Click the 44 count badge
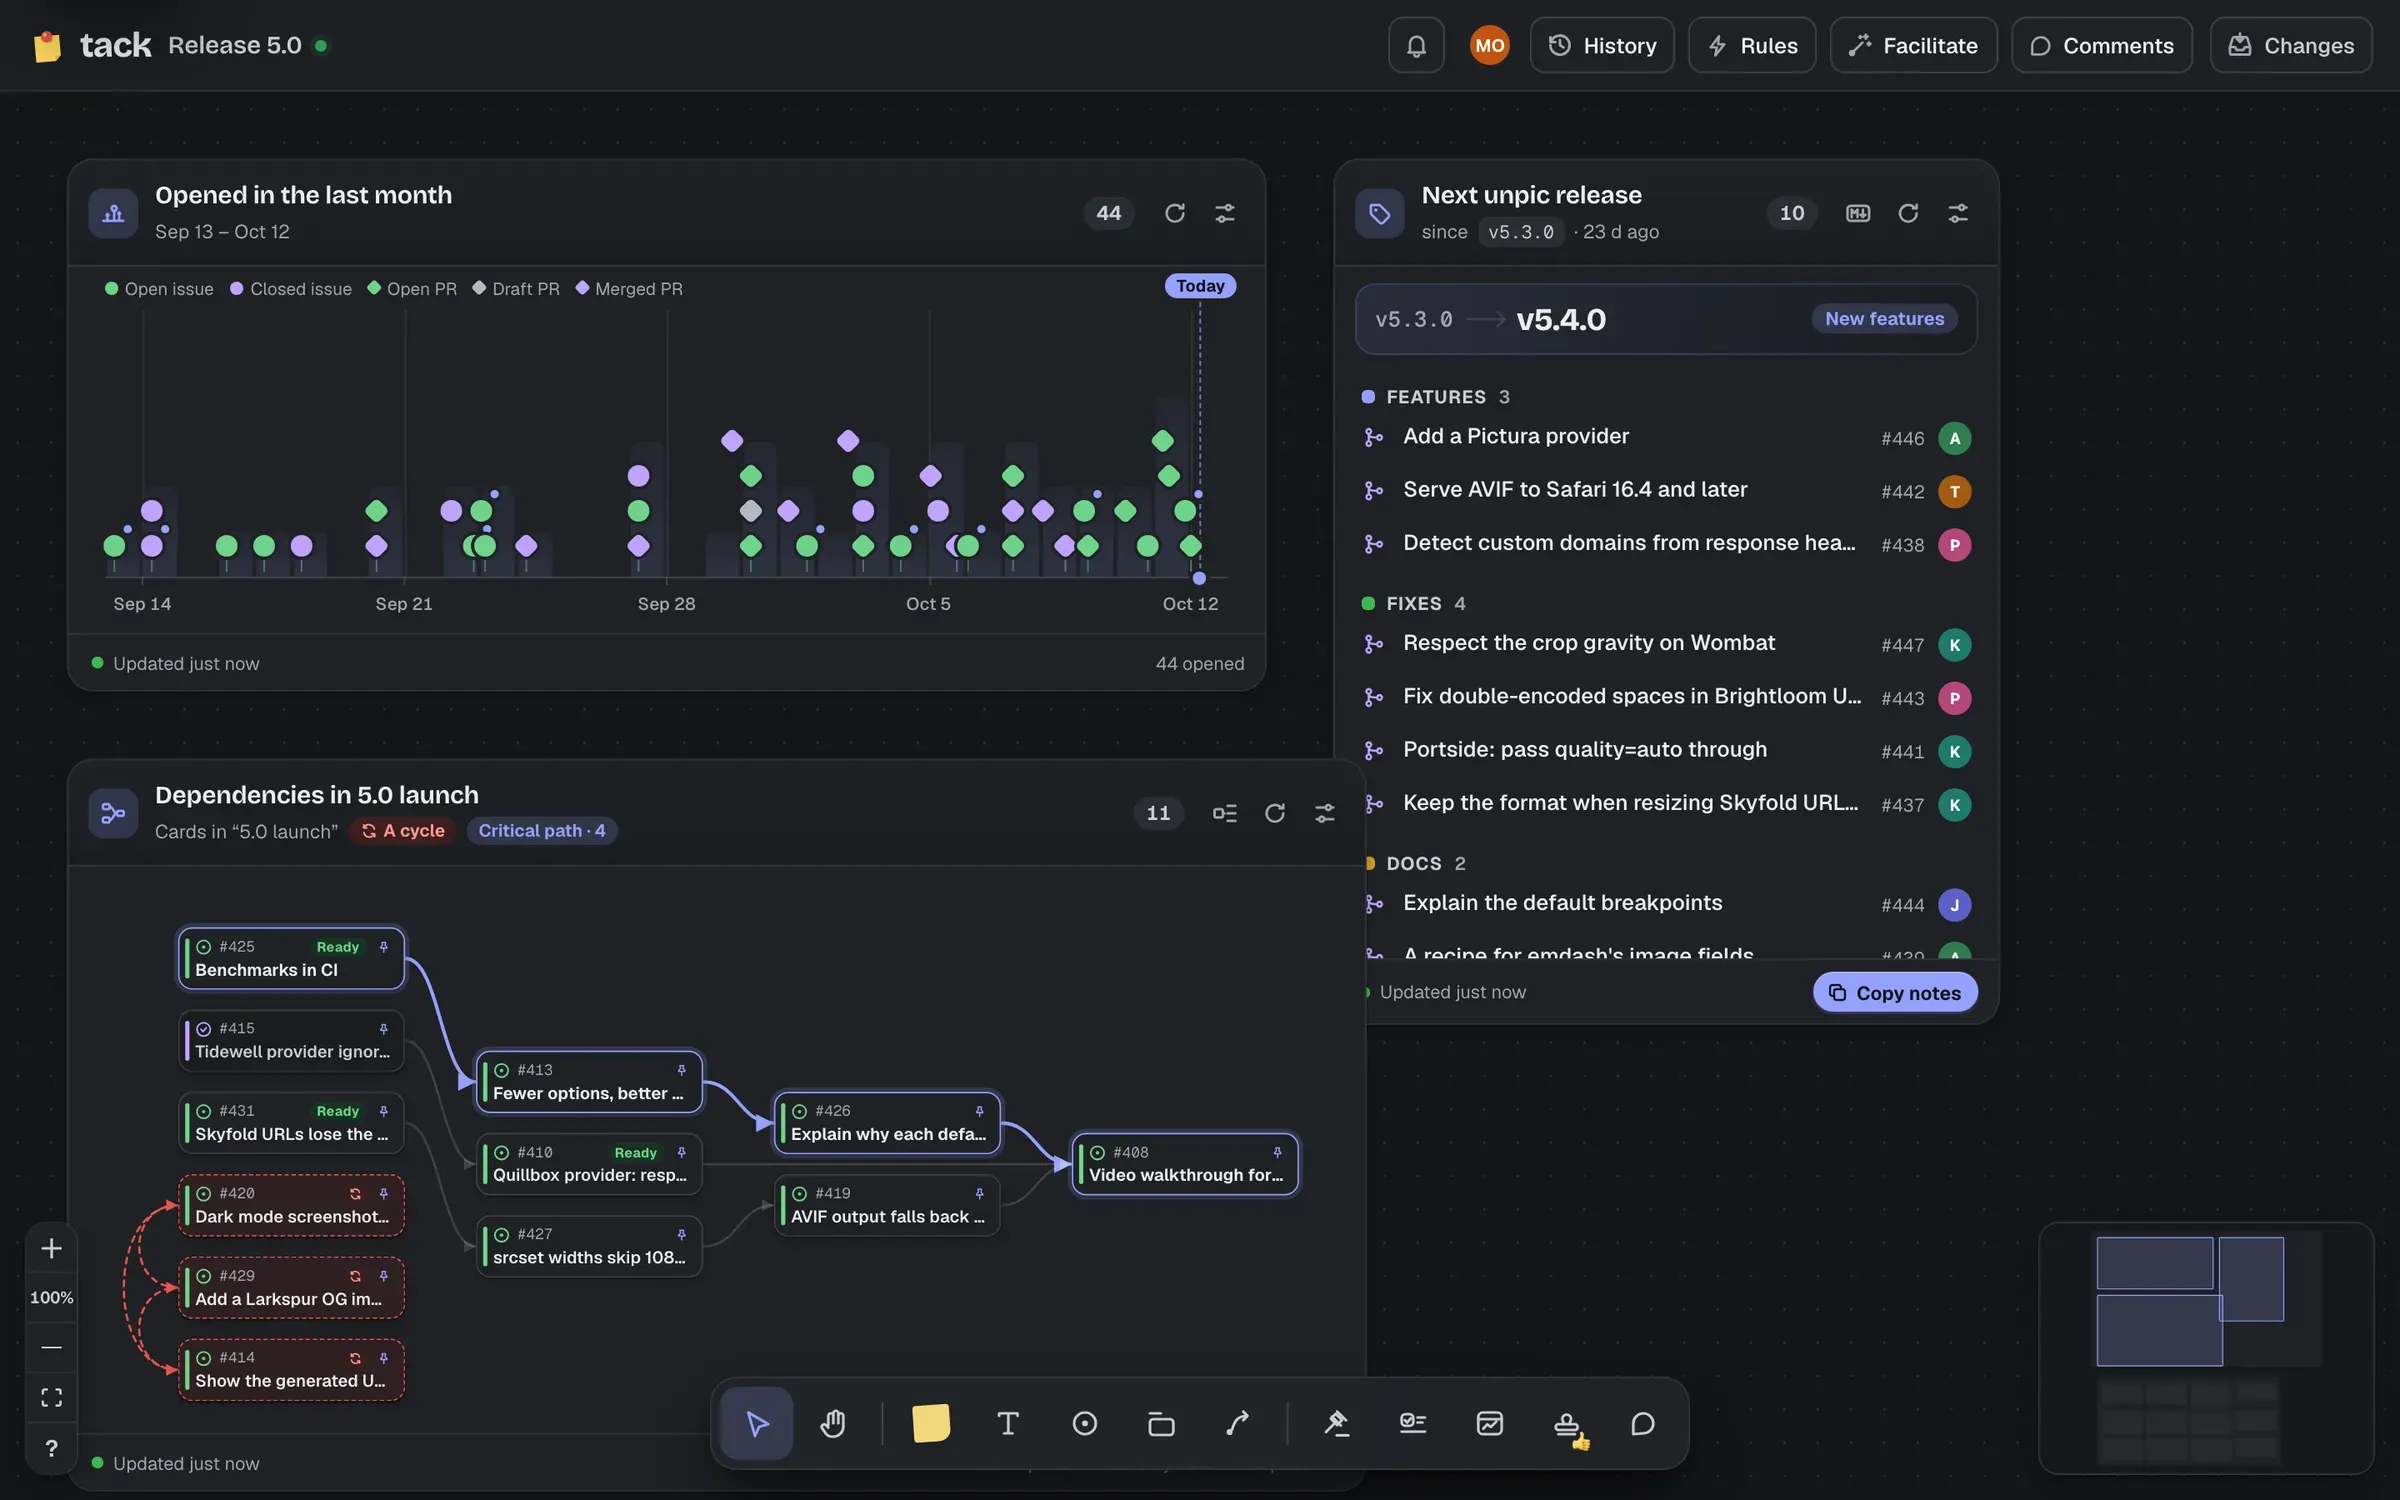The image size is (2400, 1500). coord(1109,213)
